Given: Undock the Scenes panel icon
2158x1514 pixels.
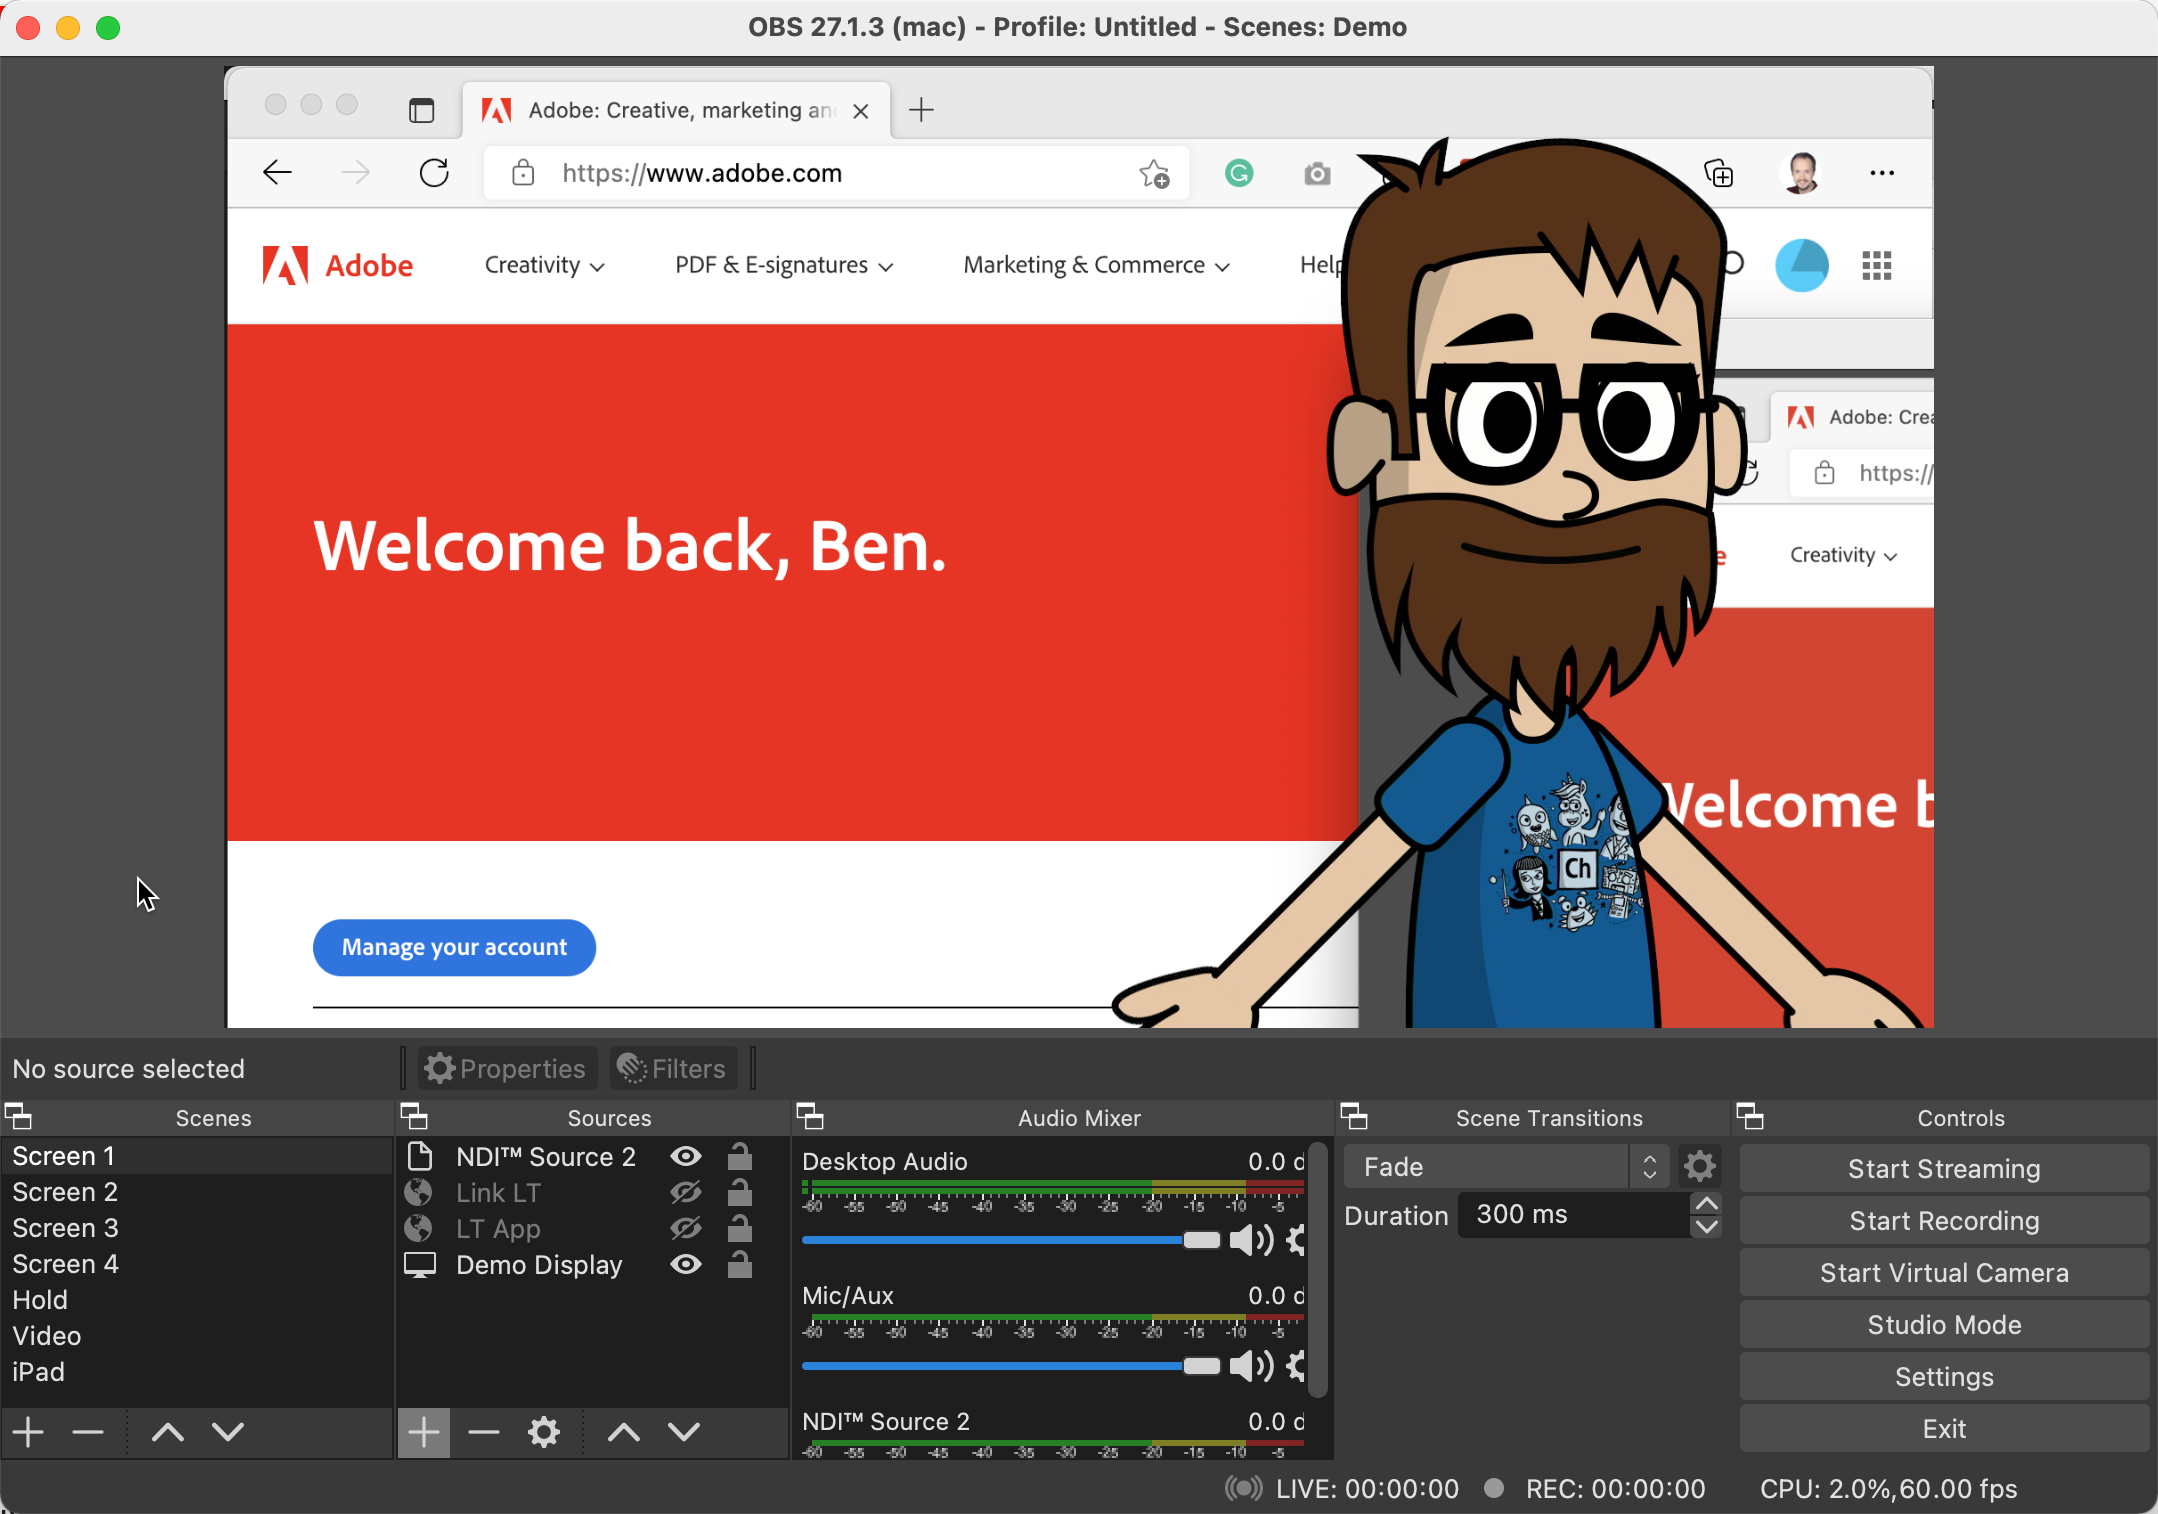Looking at the screenshot, I should click(18, 1116).
